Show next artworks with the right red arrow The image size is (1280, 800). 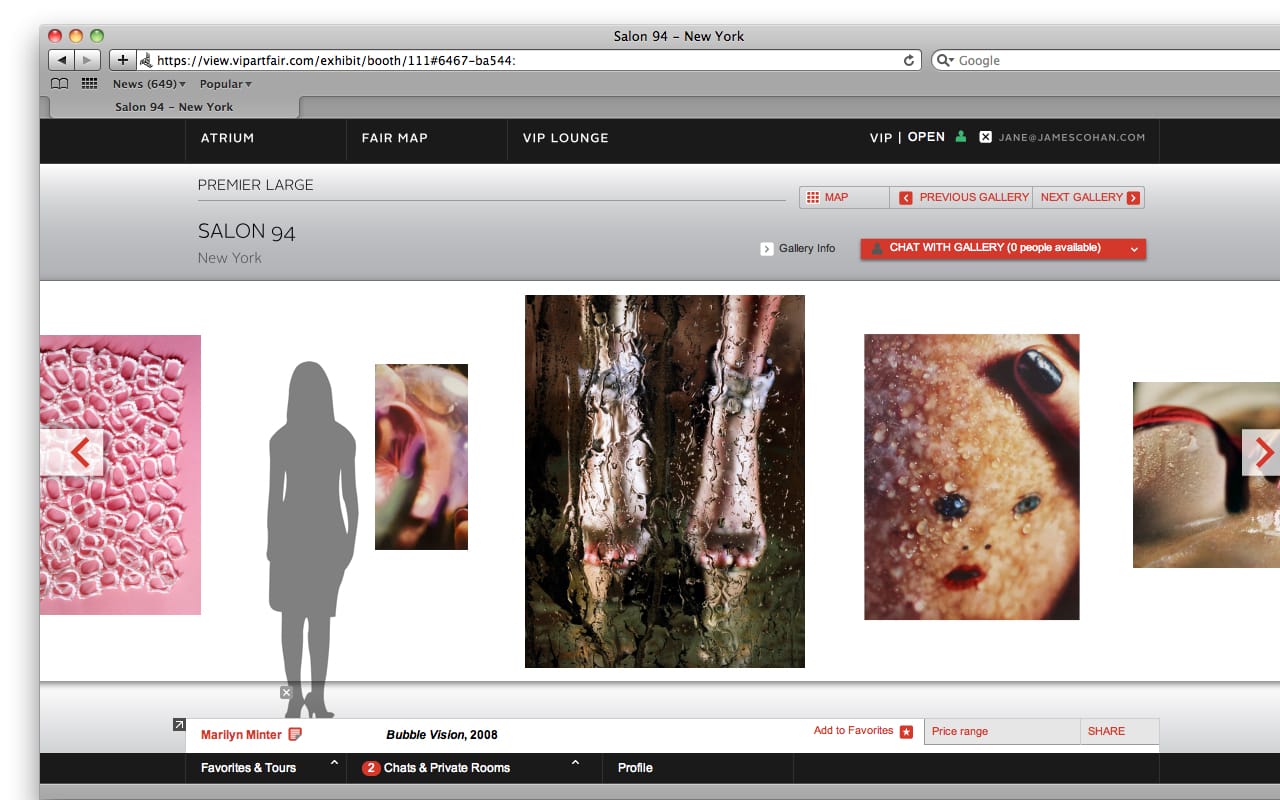click(1262, 452)
